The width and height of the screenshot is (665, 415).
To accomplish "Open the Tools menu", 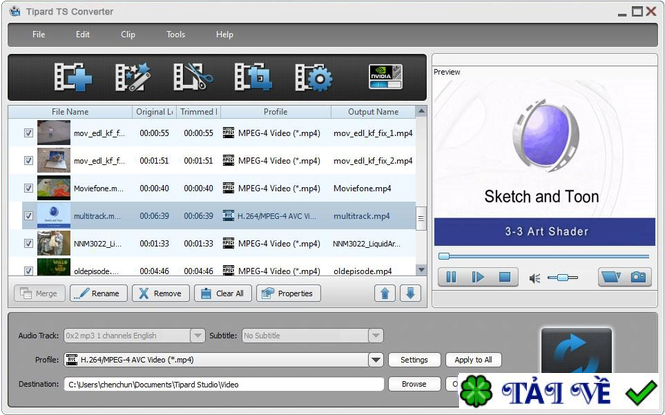I will pos(176,34).
